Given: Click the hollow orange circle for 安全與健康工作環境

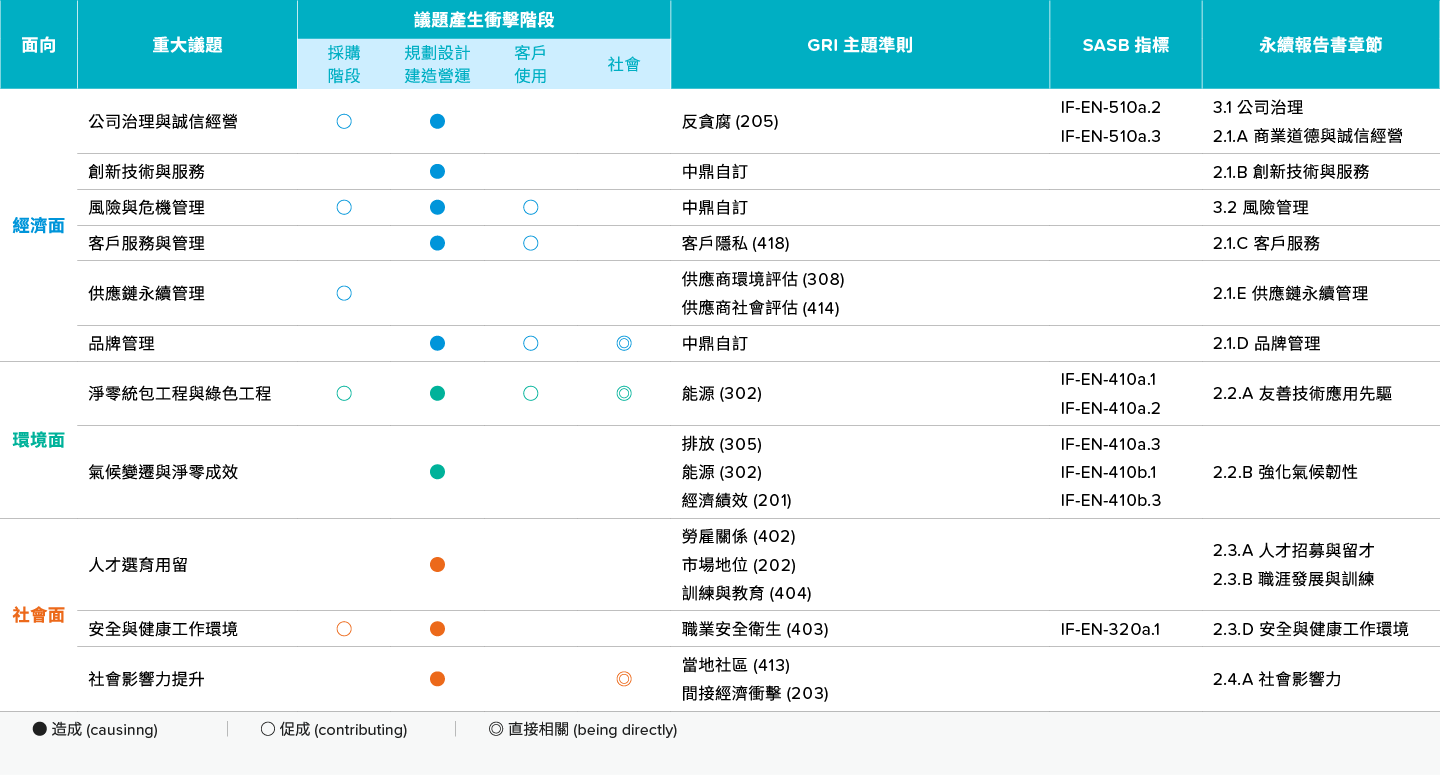Looking at the screenshot, I should point(344,629).
